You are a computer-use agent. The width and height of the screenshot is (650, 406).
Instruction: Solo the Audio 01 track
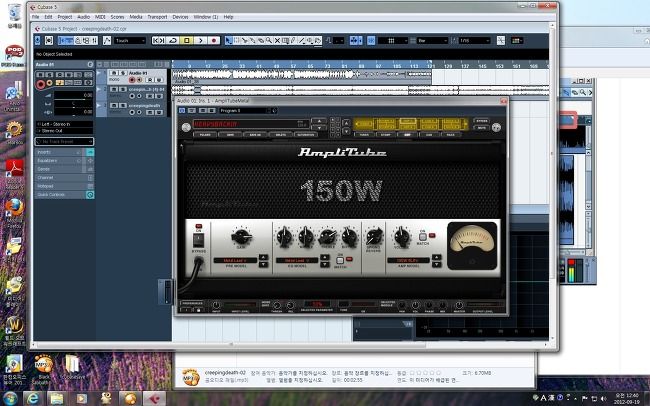coord(123,73)
